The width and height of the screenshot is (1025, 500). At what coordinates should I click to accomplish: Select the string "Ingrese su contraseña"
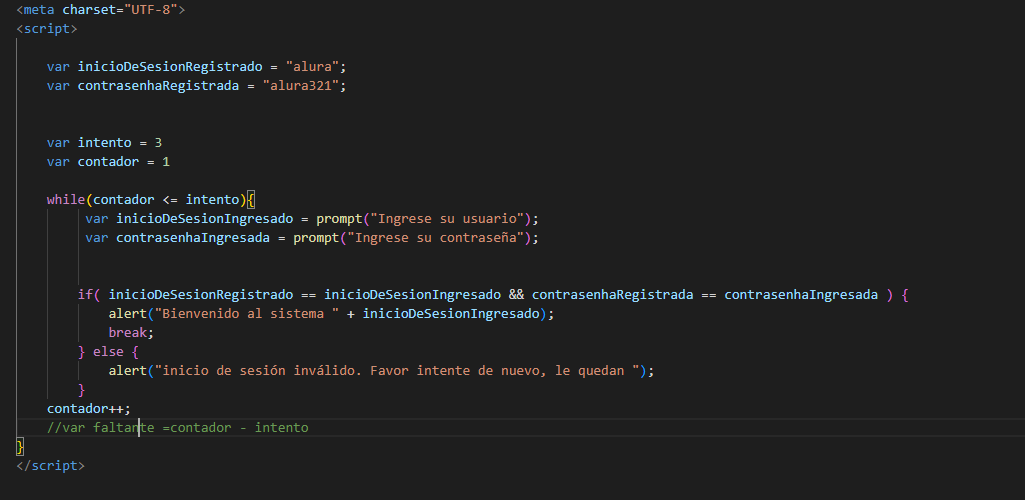tap(436, 238)
